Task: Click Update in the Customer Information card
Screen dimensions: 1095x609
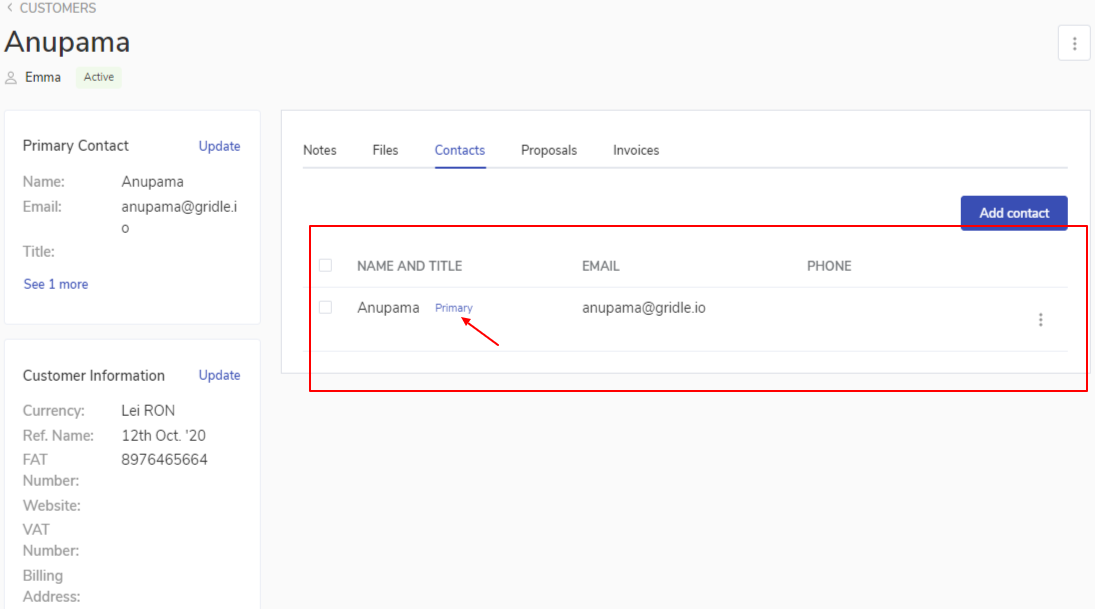Action: coord(219,376)
